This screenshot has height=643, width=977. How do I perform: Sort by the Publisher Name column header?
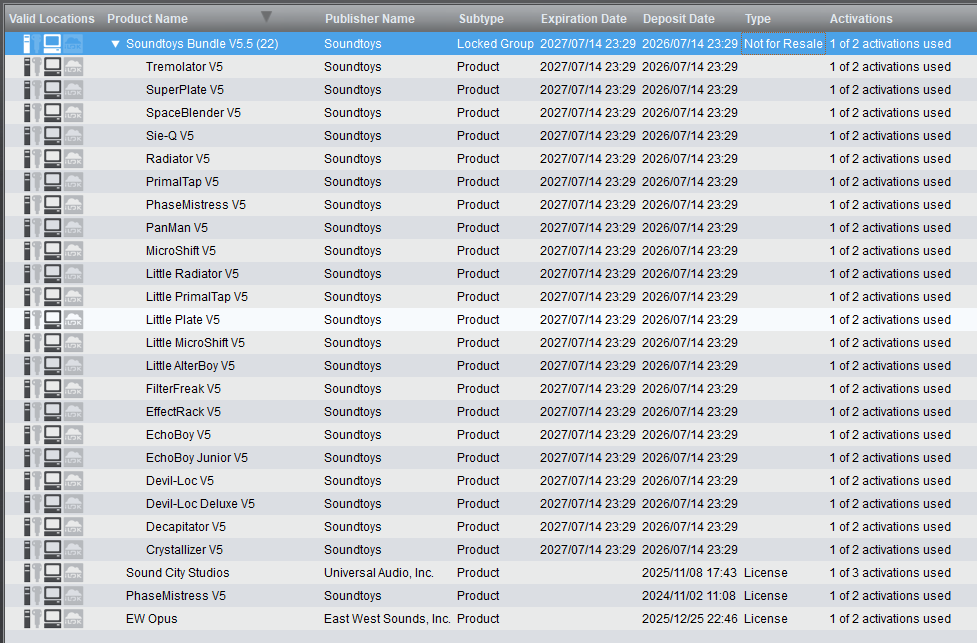[369, 19]
